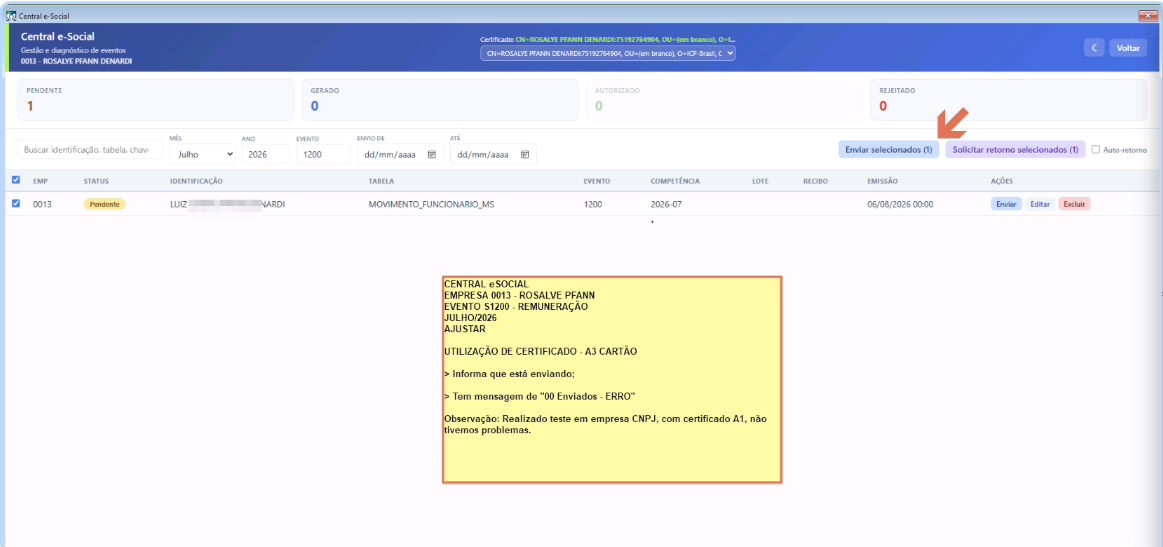Click Editar action in row 0013

point(1040,204)
